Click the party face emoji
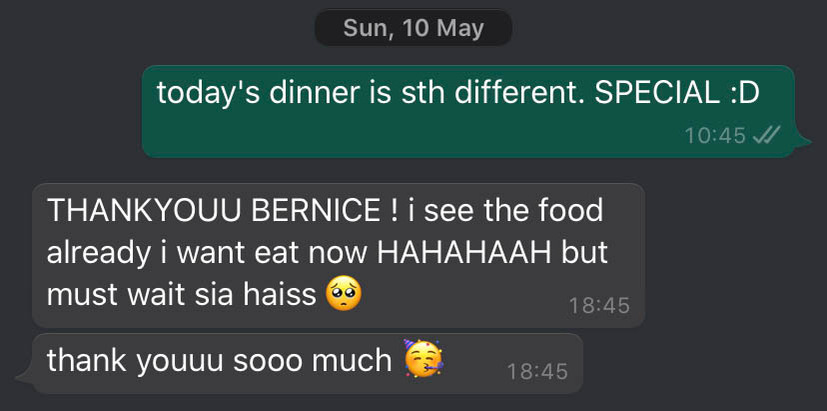Screen dimensions: 827x411 pos(423,359)
